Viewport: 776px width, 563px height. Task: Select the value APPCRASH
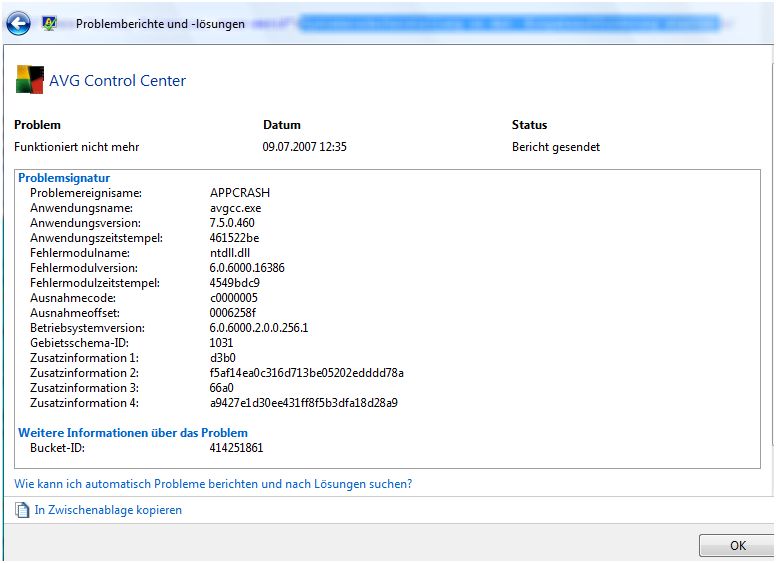pyautogui.click(x=240, y=193)
